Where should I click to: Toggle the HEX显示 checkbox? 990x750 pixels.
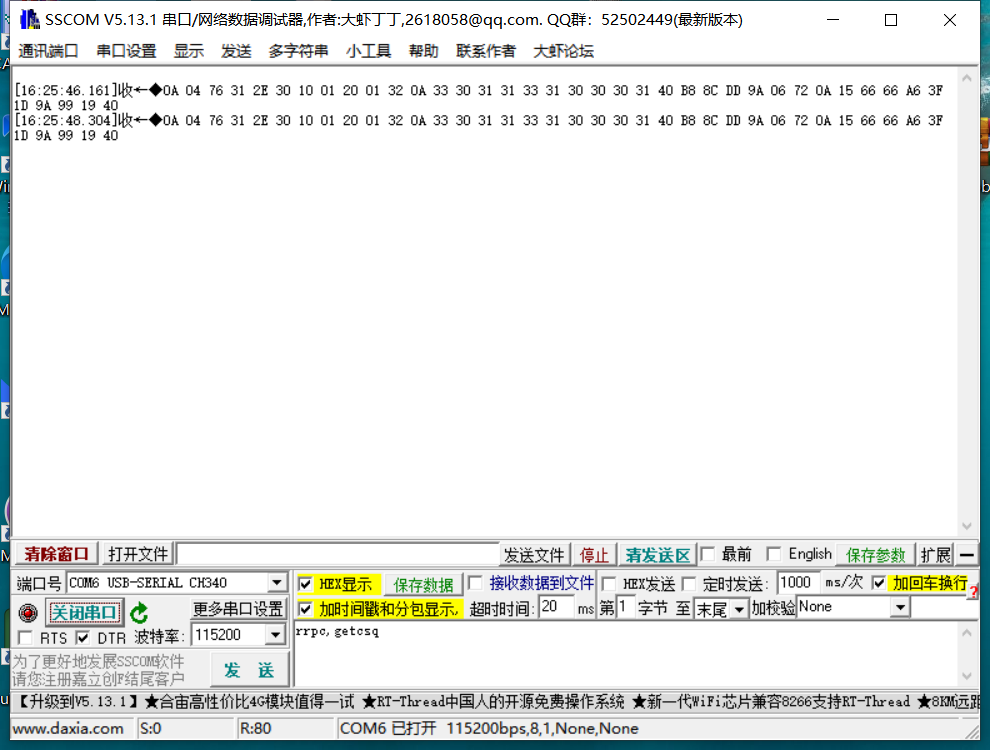click(x=305, y=583)
